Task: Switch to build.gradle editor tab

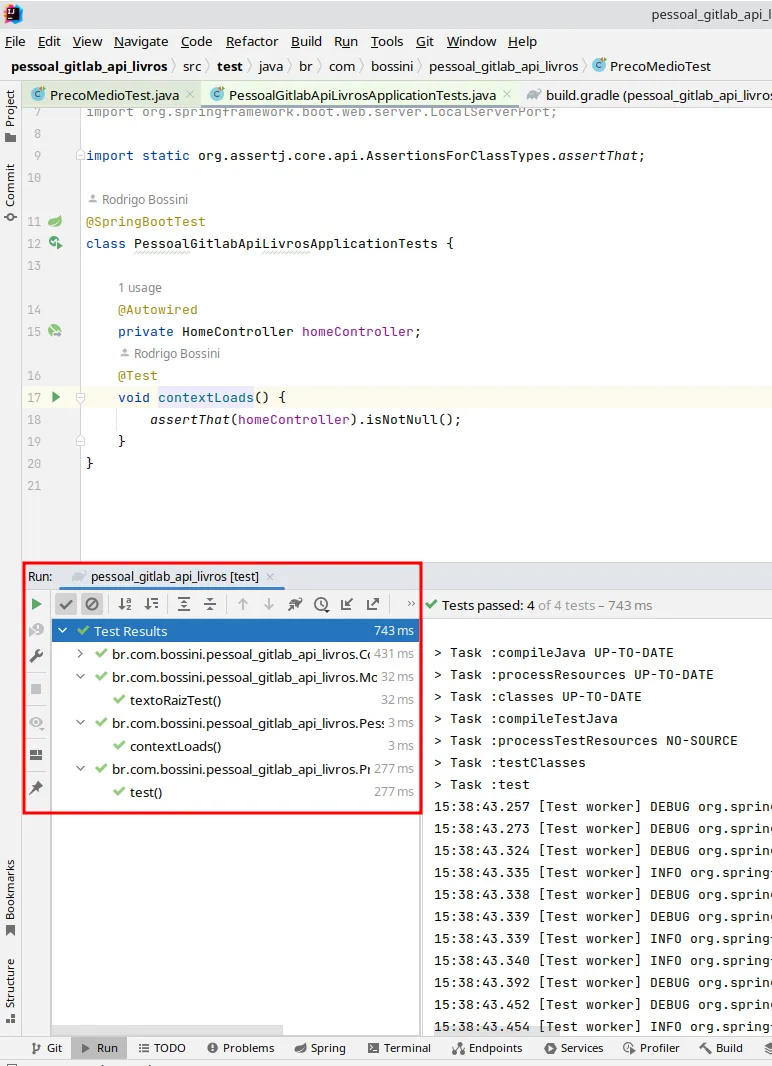Action: [649, 94]
